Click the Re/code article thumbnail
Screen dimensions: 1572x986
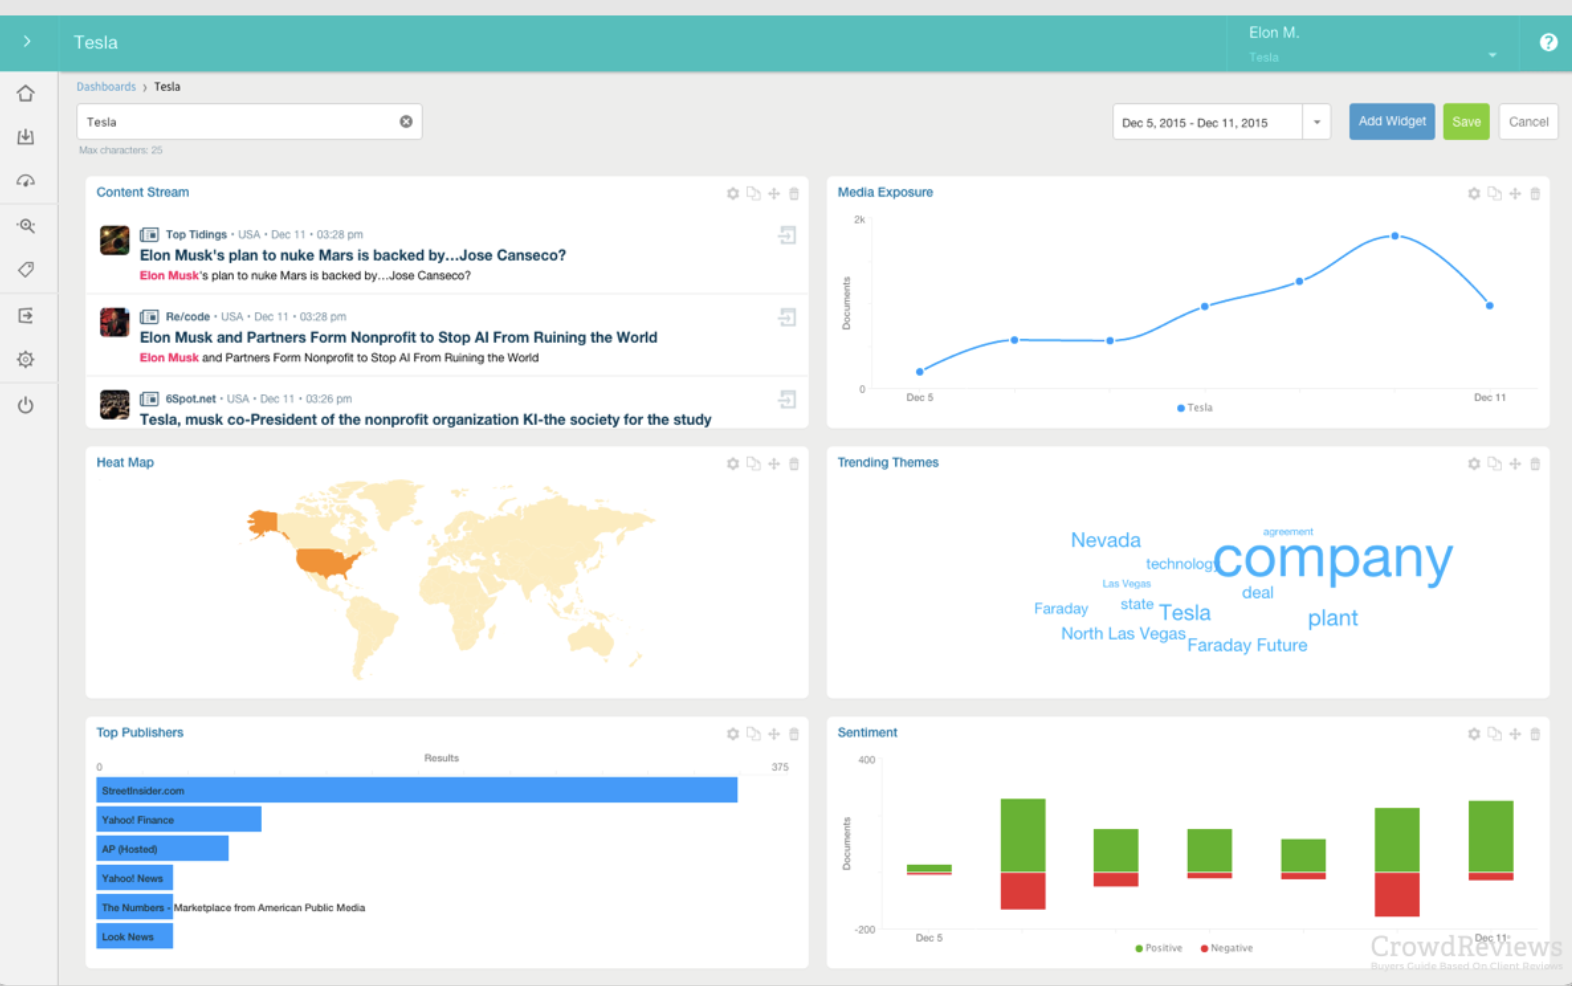click(115, 322)
